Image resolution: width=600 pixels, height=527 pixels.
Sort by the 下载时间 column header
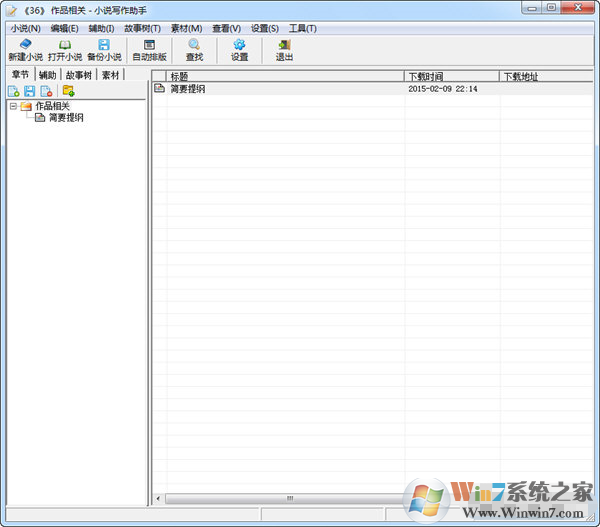click(x=452, y=76)
